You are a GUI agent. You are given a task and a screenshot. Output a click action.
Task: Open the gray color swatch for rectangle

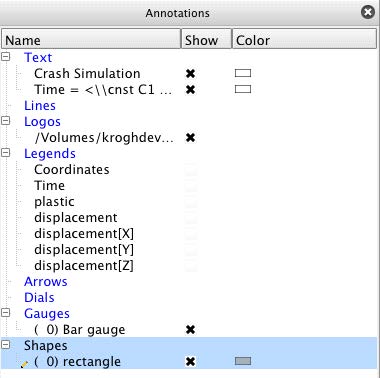tap(243, 361)
